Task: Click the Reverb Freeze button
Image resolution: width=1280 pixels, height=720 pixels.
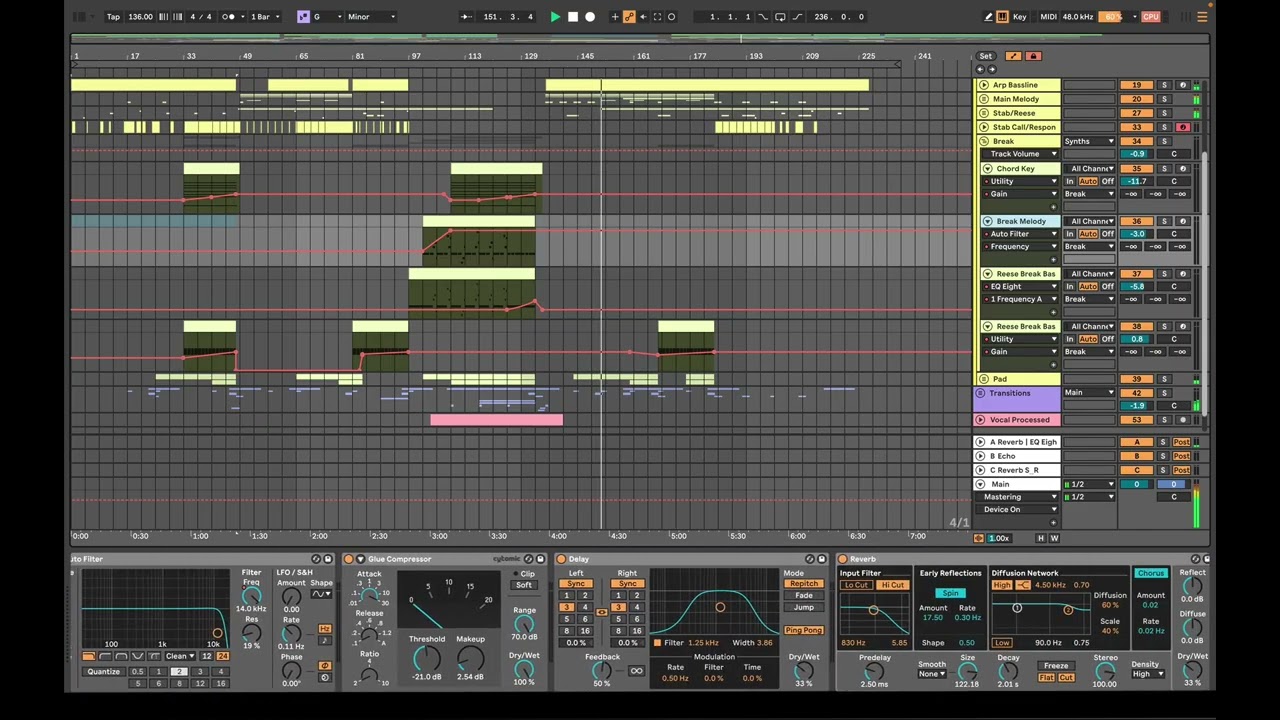Action: click(1056, 666)
